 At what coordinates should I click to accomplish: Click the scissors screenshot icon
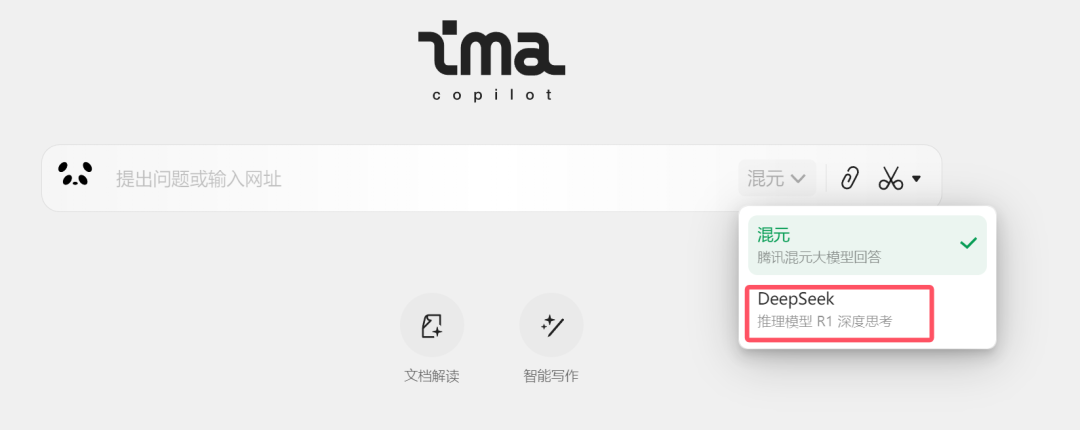click(890, 179)
